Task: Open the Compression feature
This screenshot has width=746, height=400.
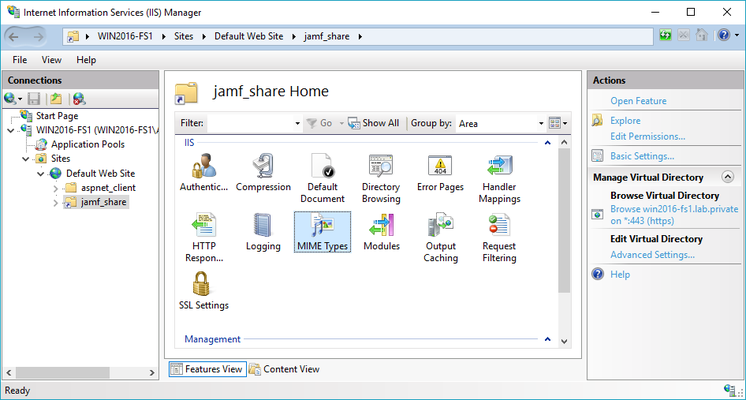Action: click(x=263, y=172)
